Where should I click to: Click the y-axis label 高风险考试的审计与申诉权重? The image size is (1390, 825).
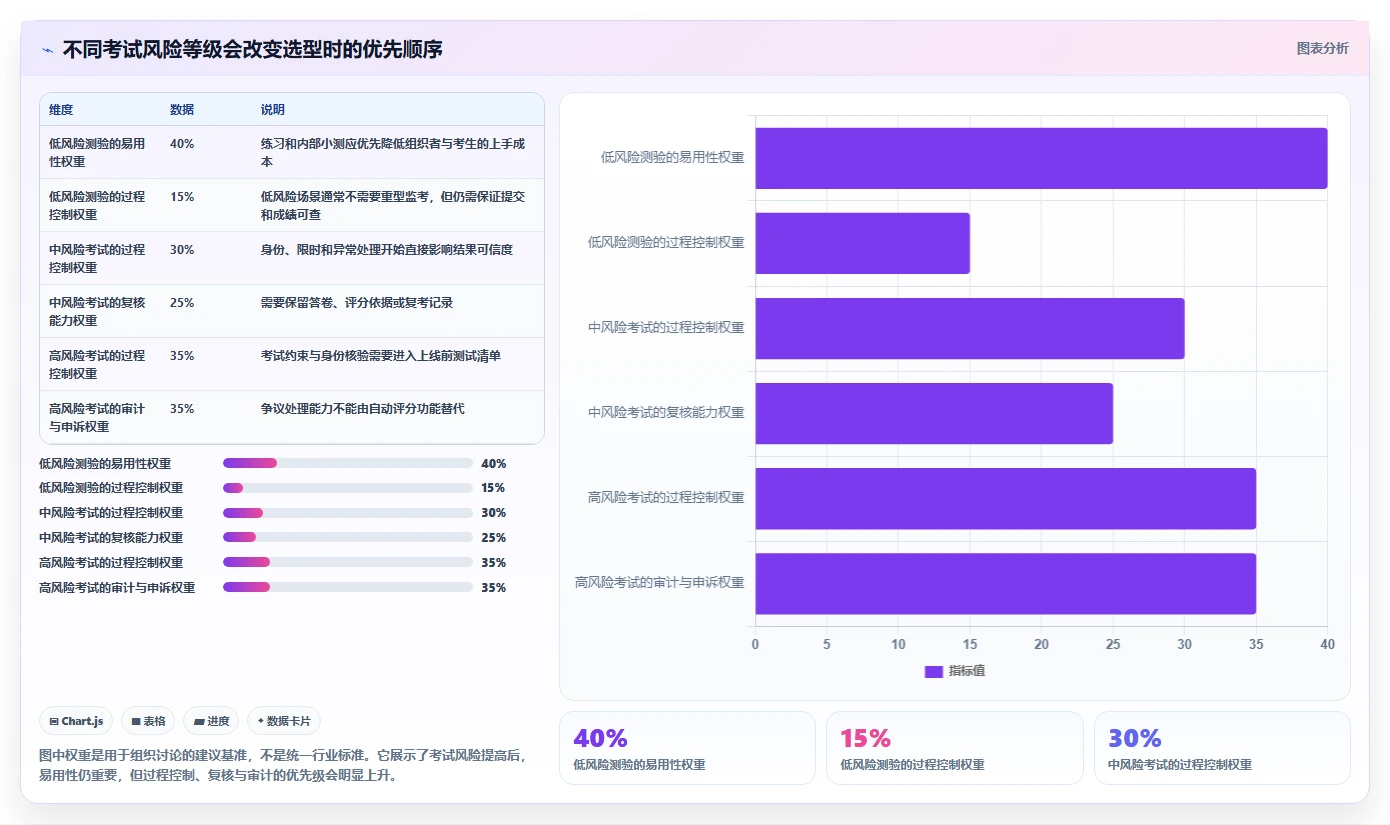660,582
